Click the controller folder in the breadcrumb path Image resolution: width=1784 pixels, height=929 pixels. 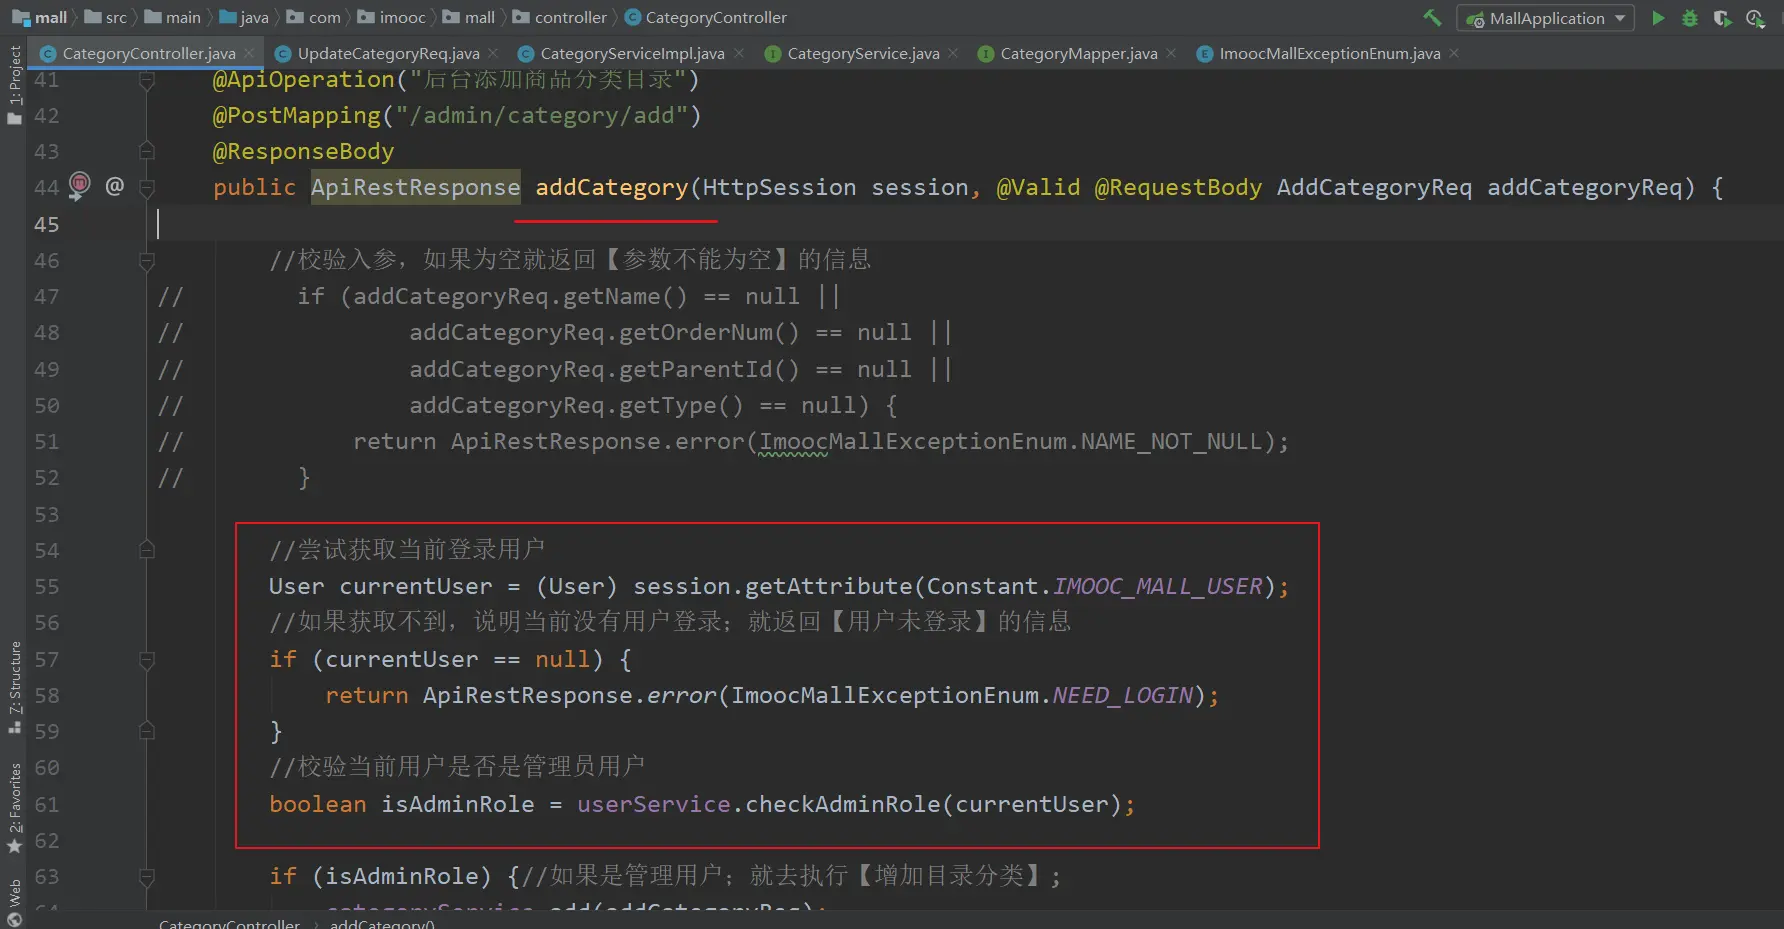[569, 18]
